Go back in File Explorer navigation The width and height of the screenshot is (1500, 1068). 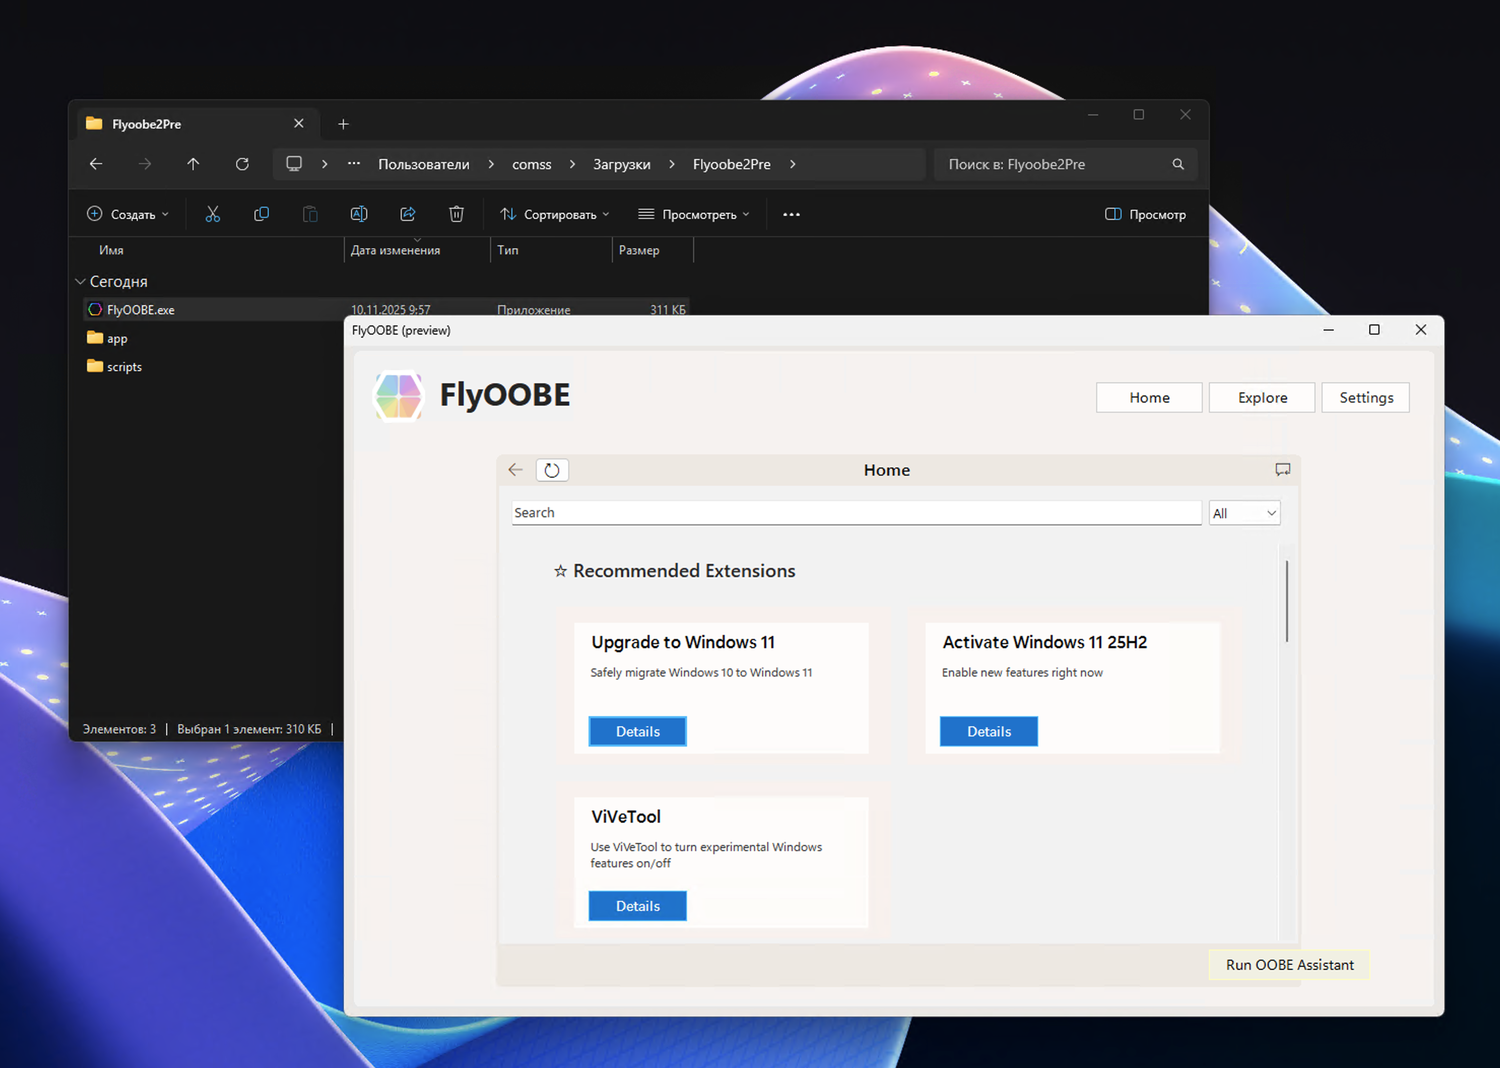point(96,164)
